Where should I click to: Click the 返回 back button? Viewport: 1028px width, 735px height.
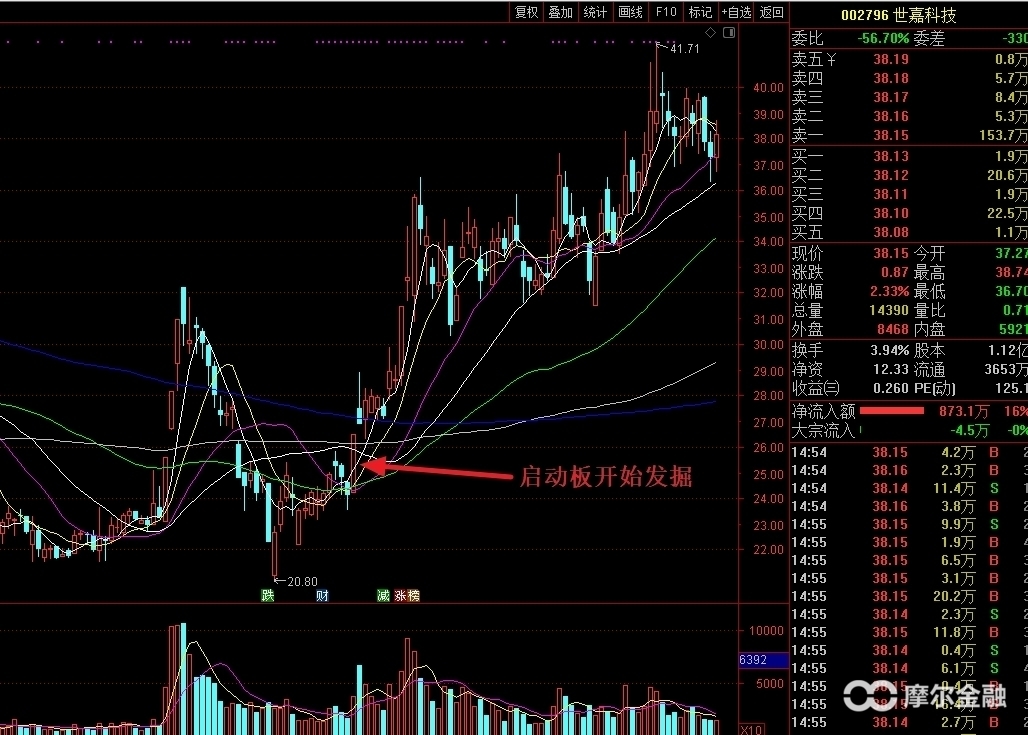[x=772, y=12]
